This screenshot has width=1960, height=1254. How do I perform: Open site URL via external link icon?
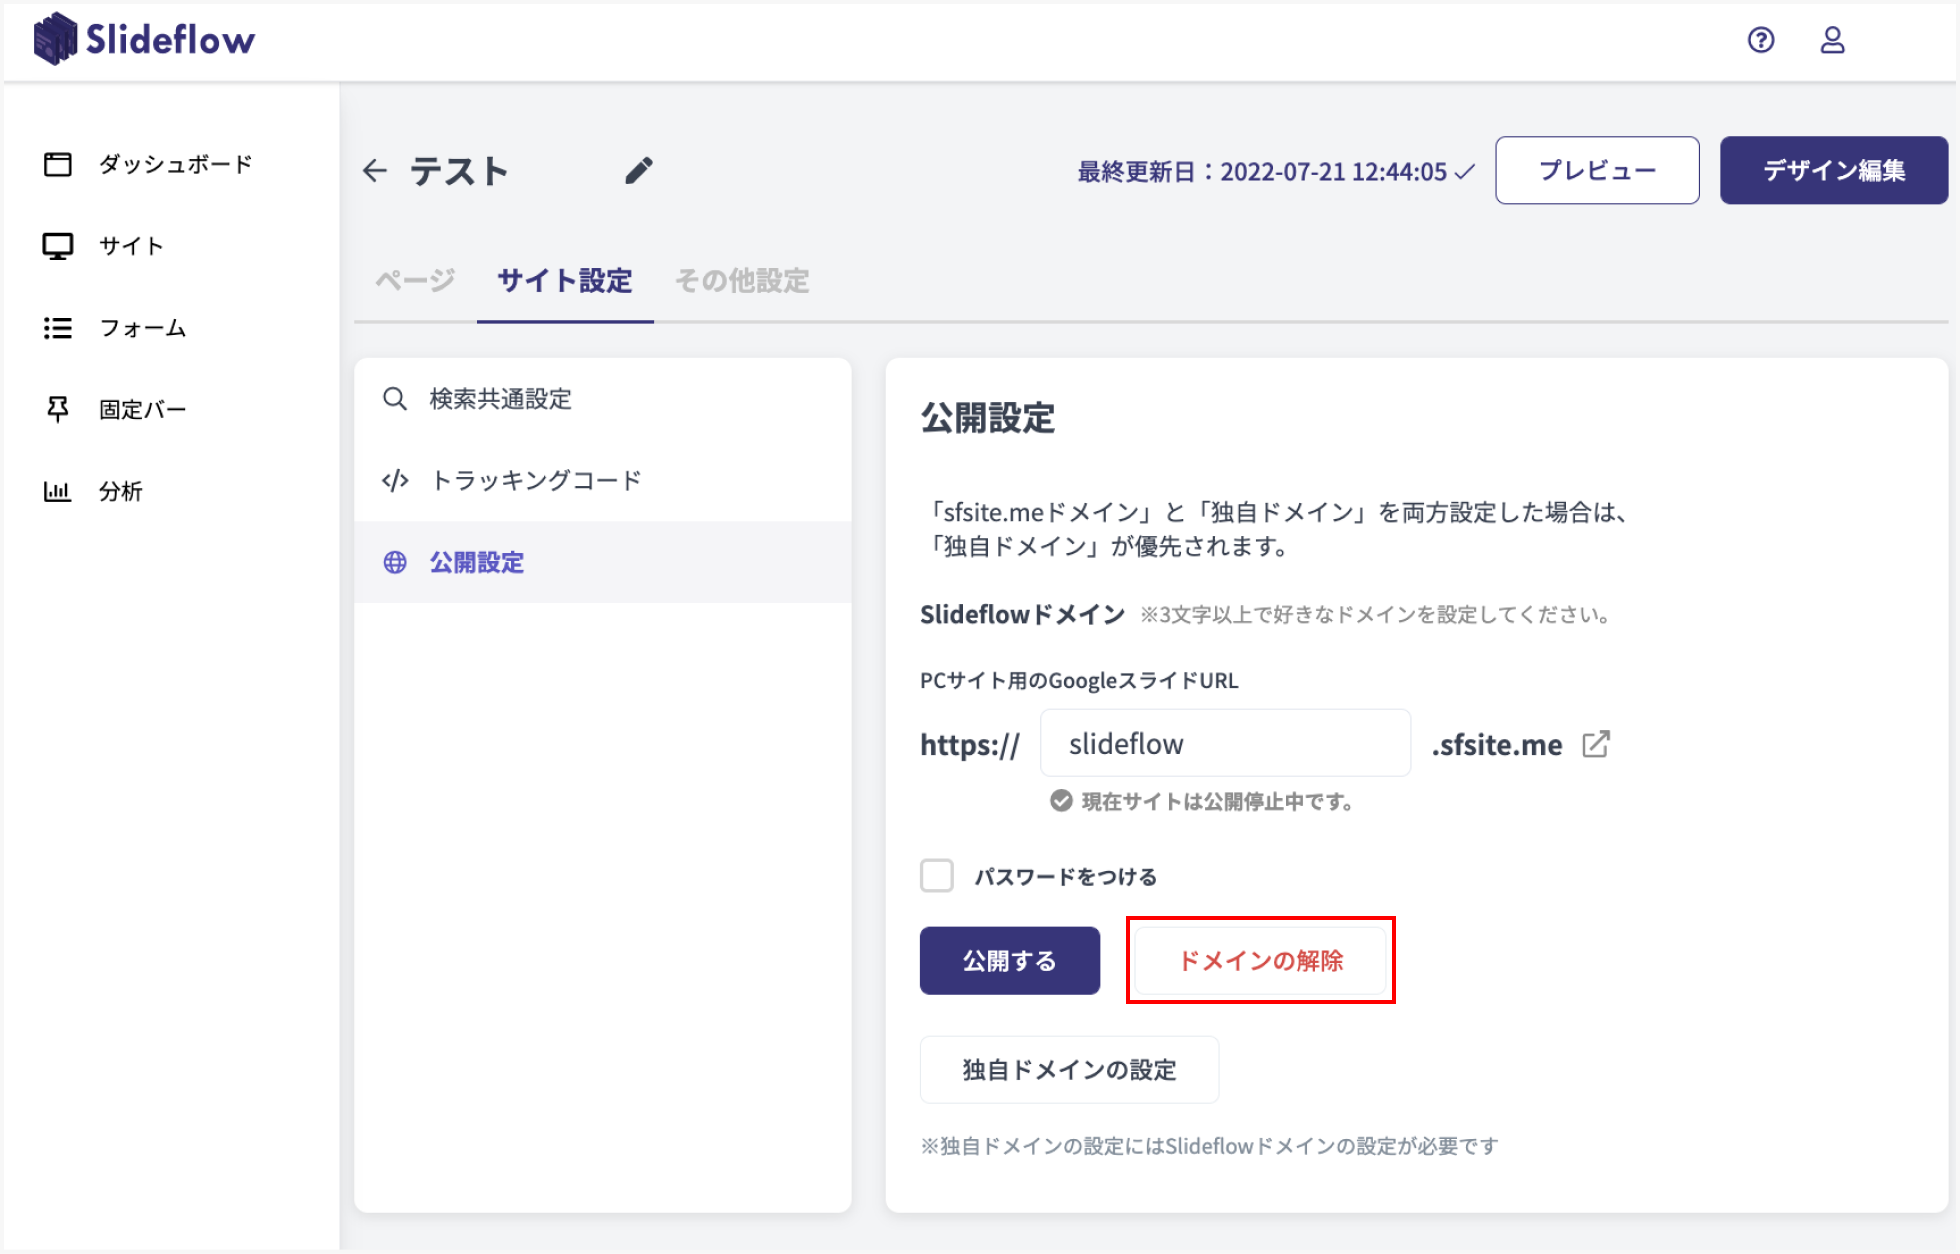point(1596,744)
